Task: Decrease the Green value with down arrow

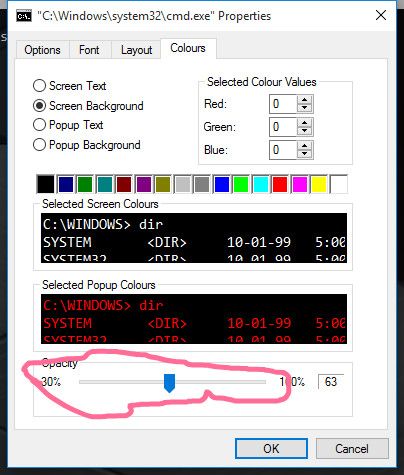Action: click(x=304, y=131)
